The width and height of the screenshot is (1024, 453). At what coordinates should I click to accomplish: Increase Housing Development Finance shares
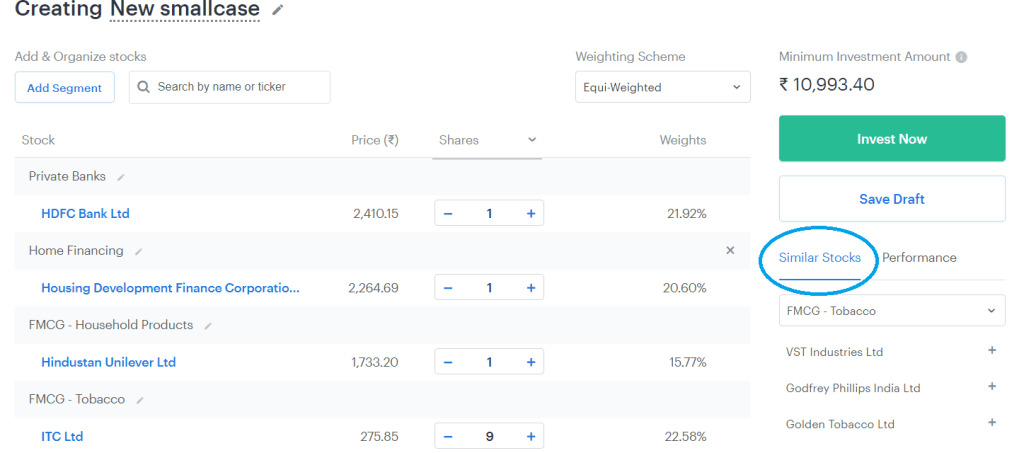[x=531, y=288]
